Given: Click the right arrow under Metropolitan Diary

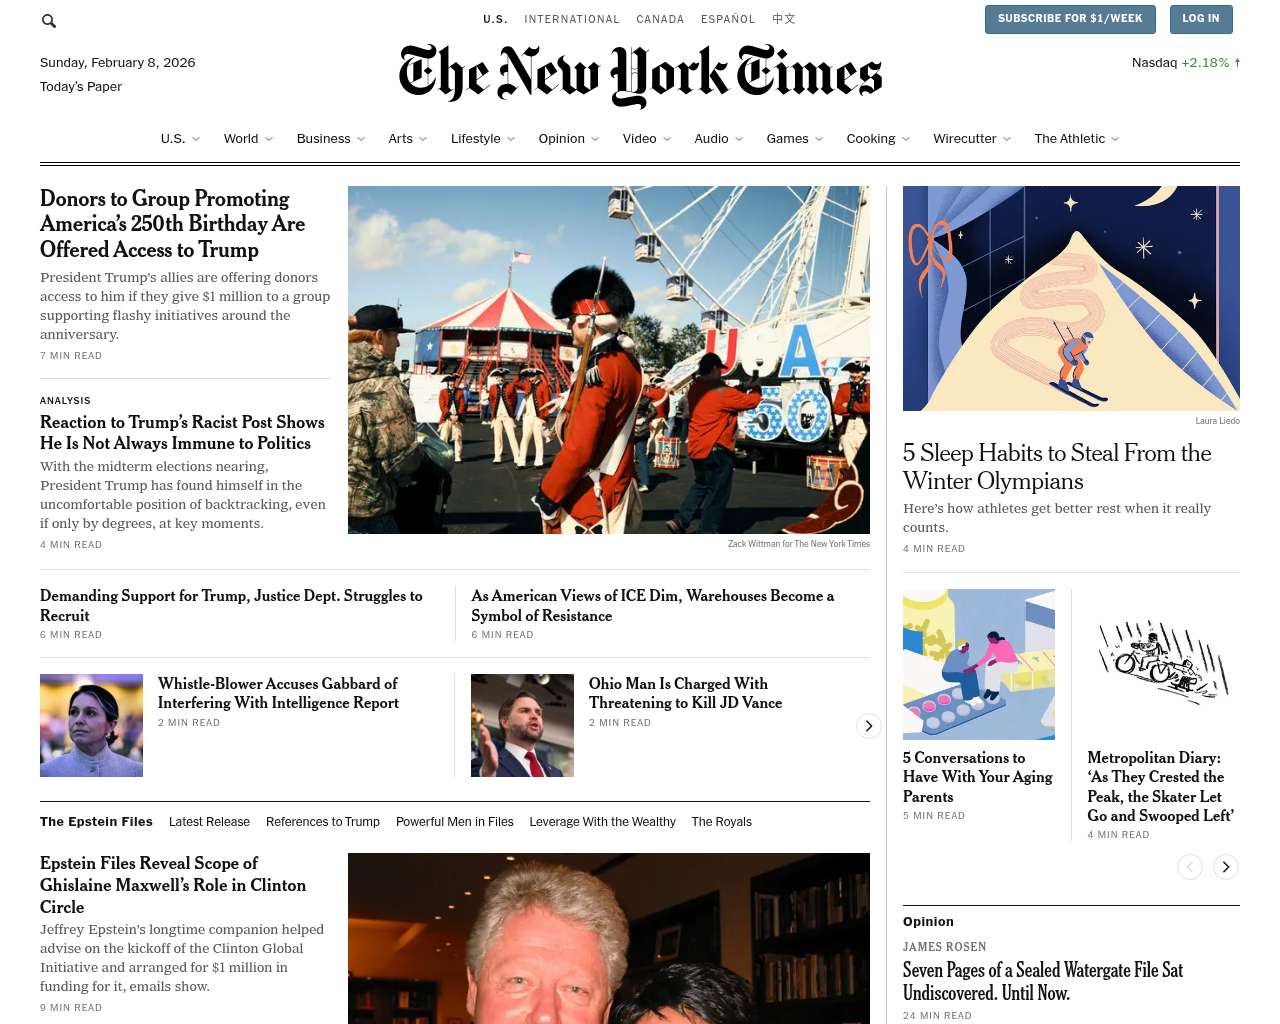Looking at the screenshot, I should (1226, 867).
